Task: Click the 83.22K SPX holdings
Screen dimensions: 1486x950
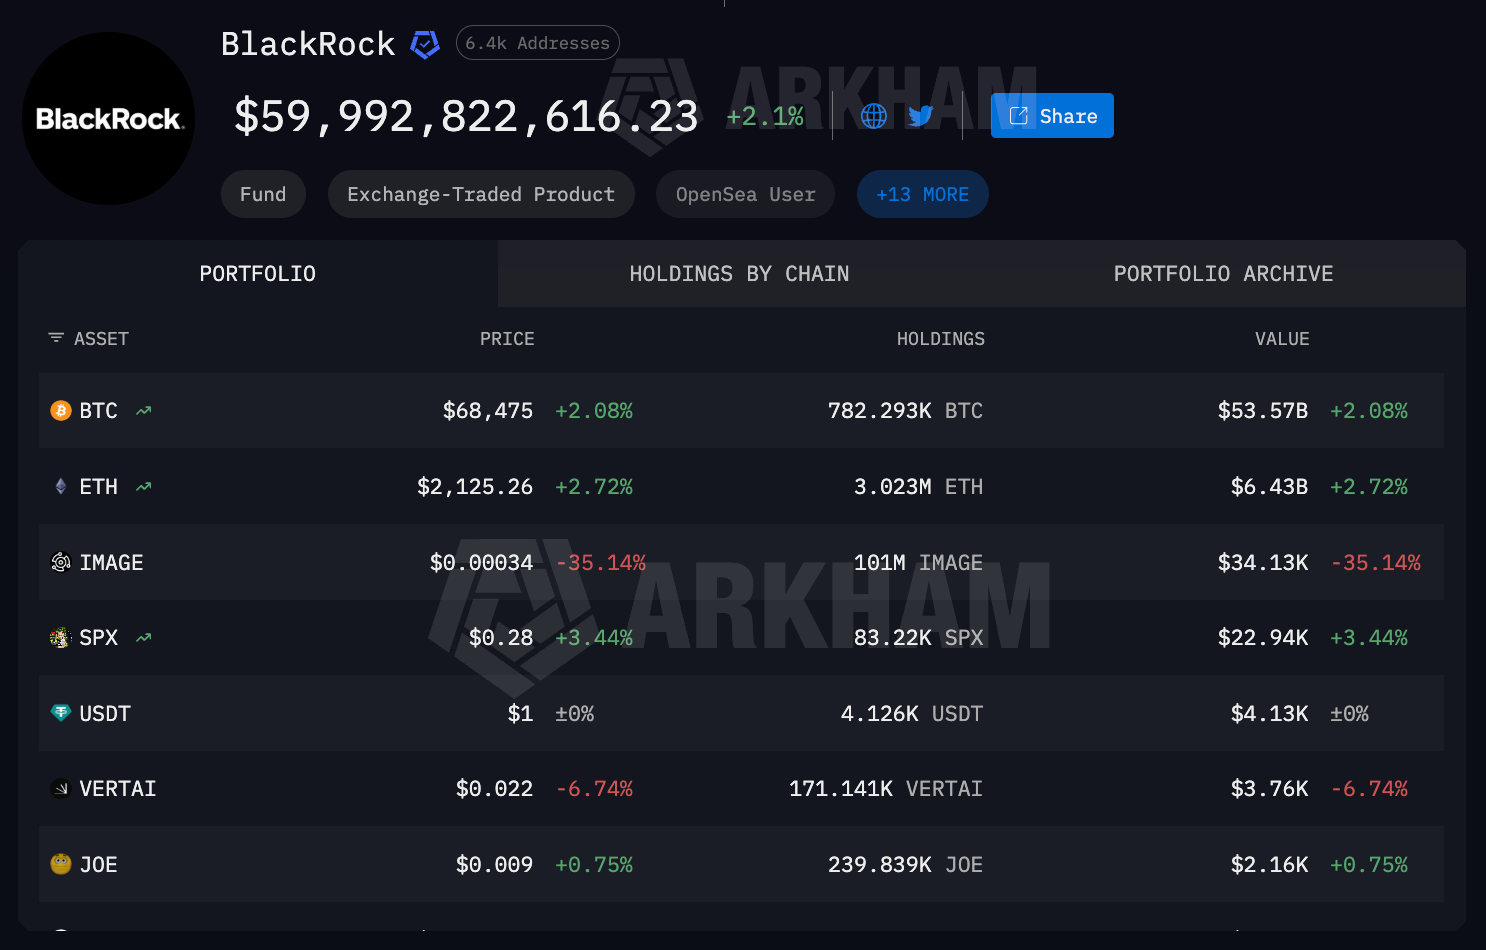Action: (918, 638)
